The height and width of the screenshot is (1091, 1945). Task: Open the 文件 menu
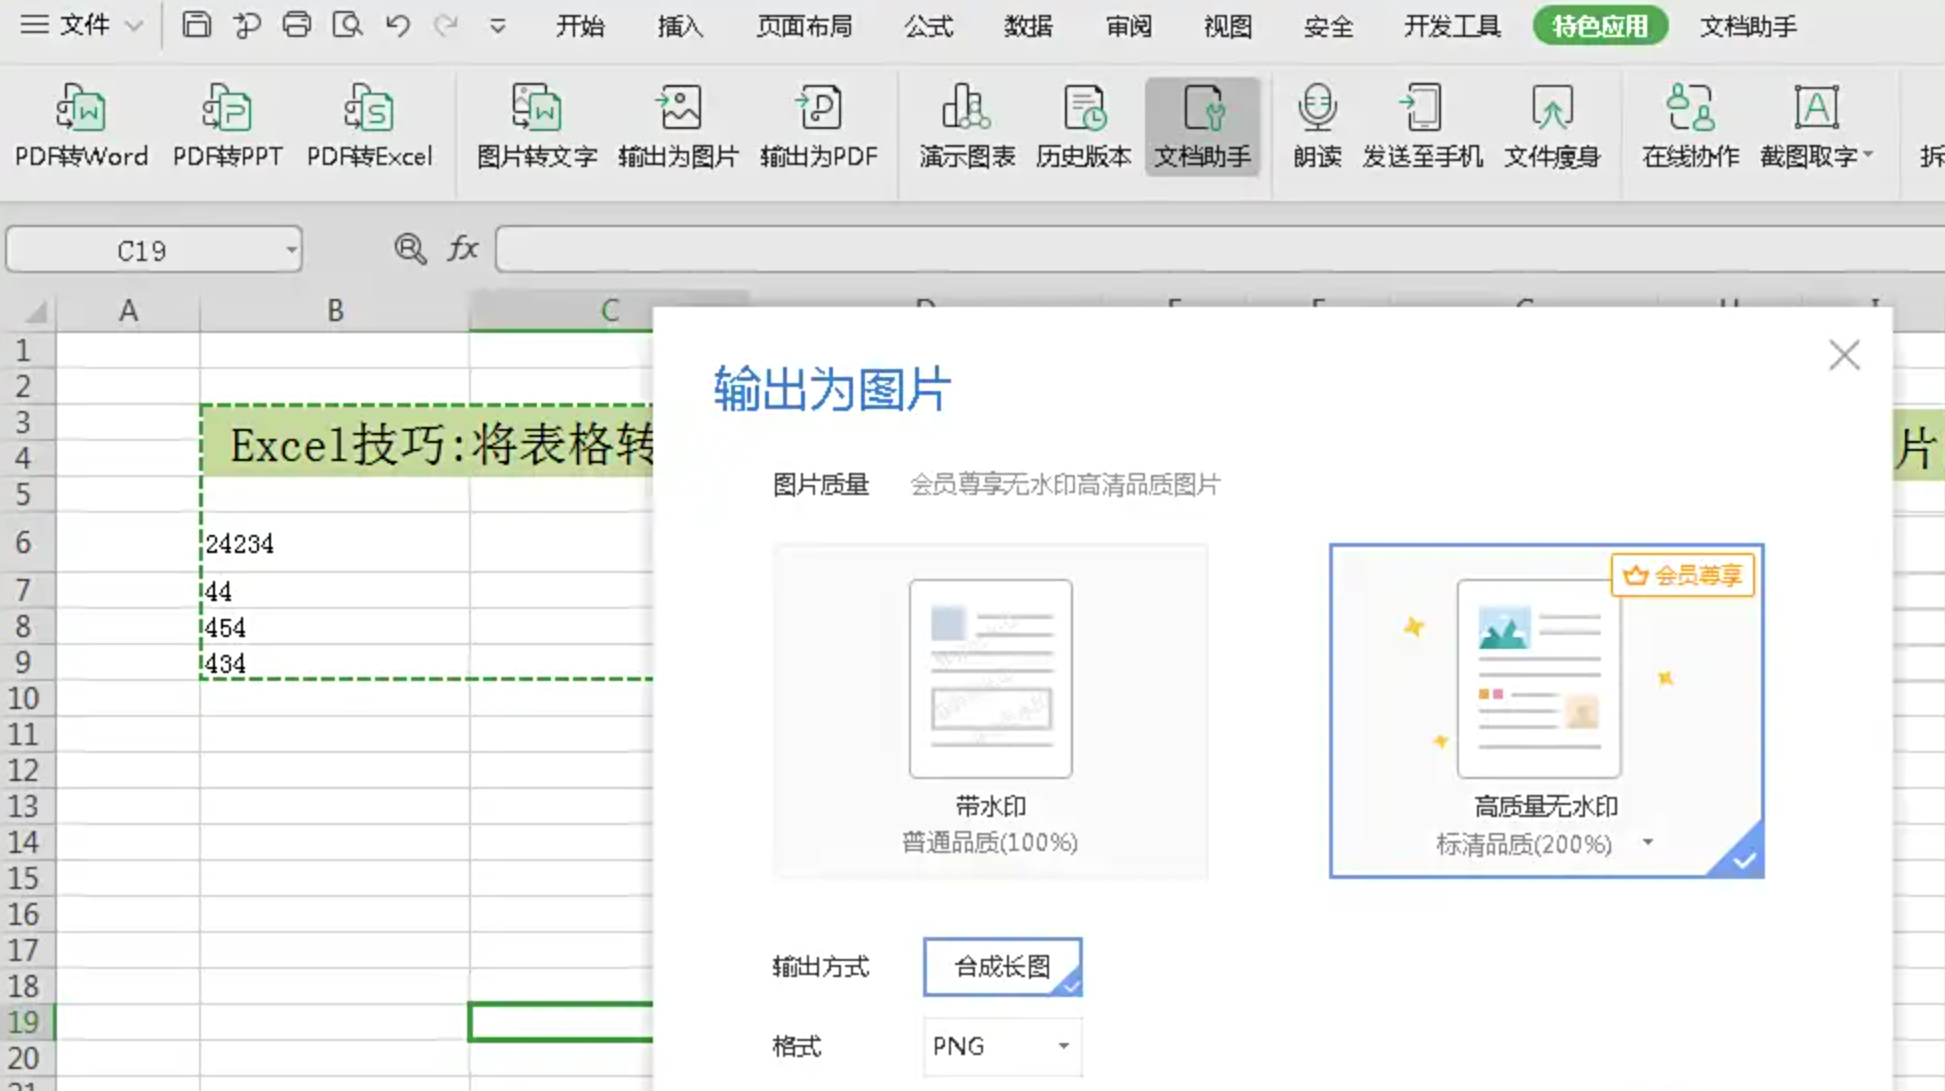tap(83, 25)
